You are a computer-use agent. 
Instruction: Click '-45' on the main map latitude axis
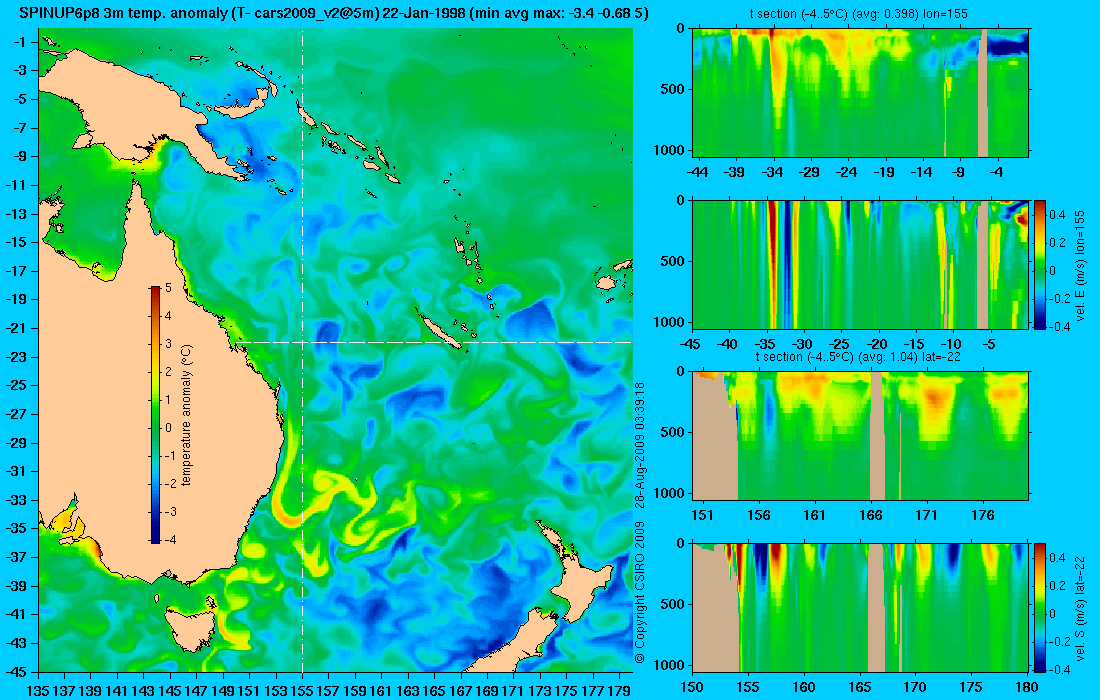pos(16,671)
